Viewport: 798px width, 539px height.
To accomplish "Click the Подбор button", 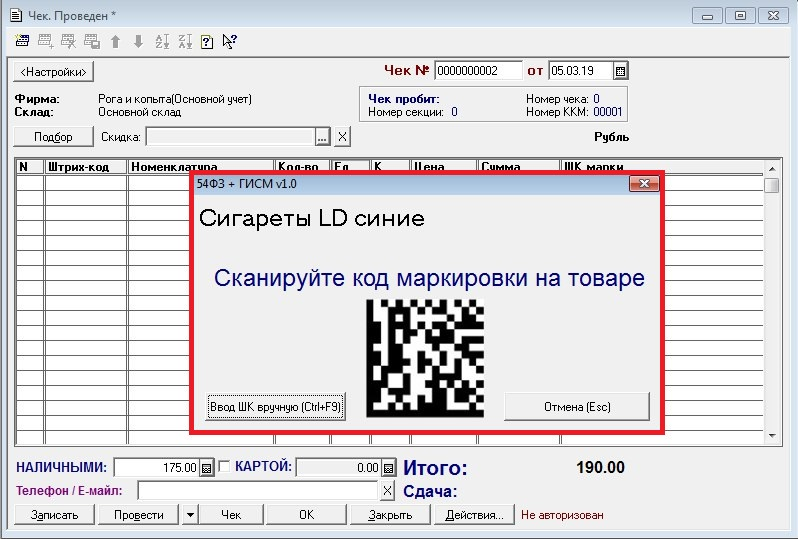I will [x=53, y=137].
